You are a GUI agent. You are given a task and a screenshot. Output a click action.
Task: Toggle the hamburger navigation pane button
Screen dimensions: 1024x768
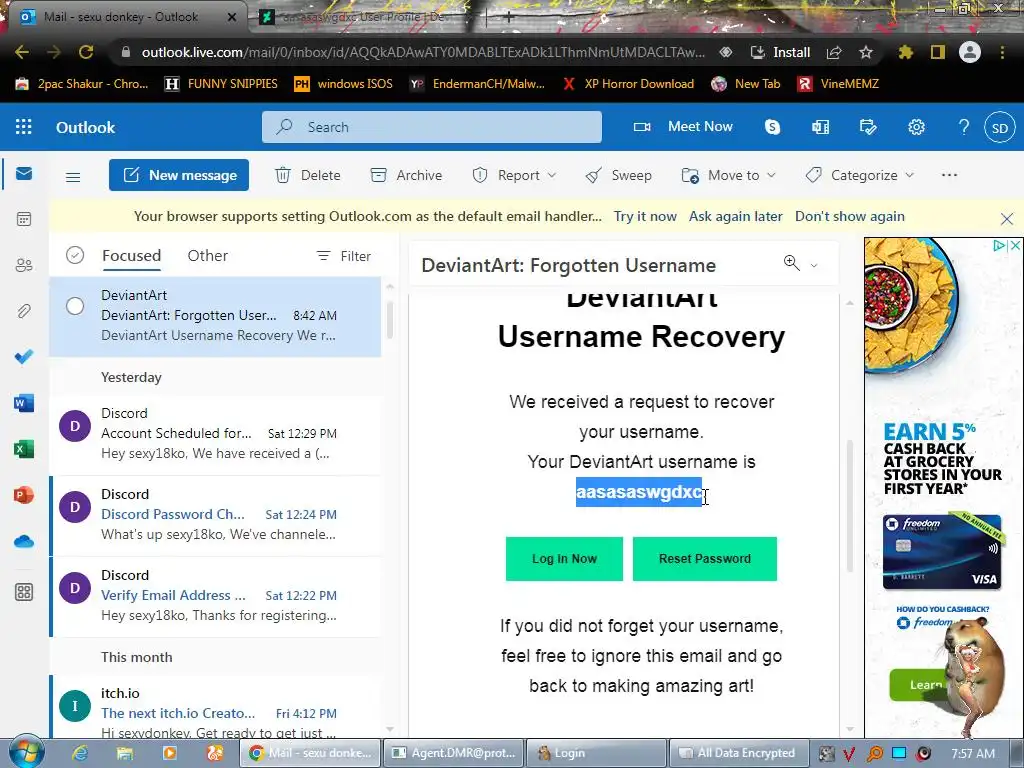coord(73,176)
